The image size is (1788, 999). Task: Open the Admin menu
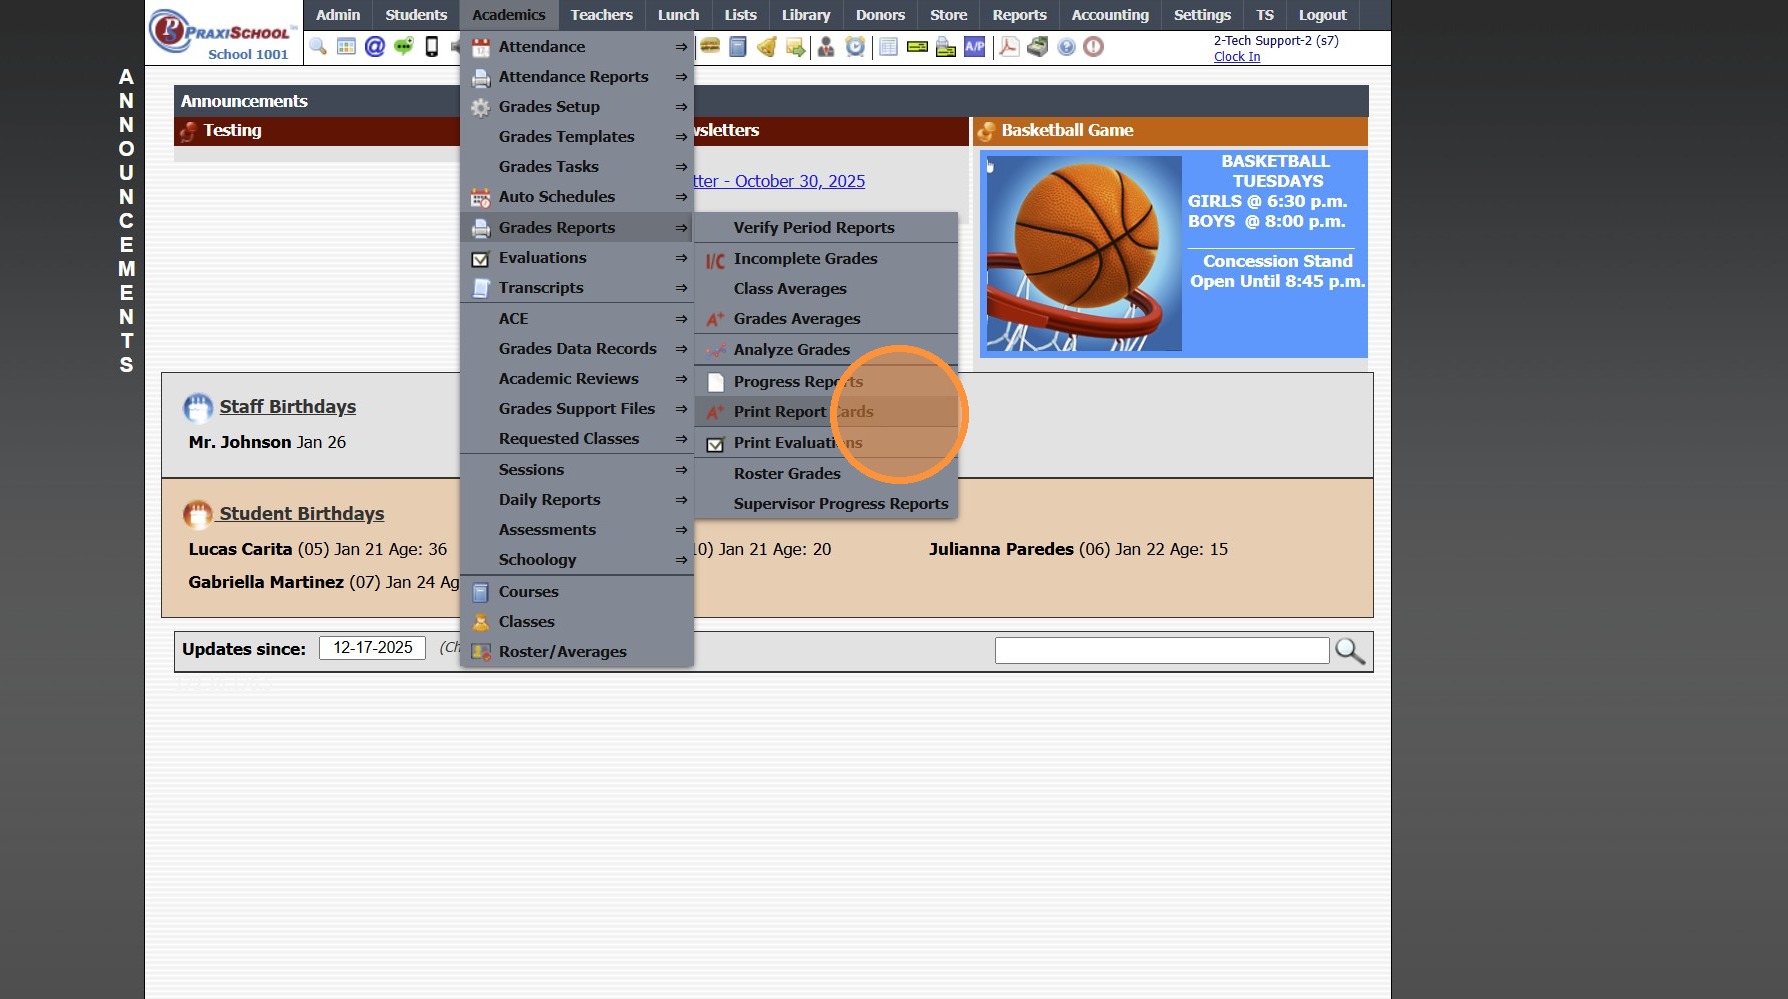click(x=338, y=15)
